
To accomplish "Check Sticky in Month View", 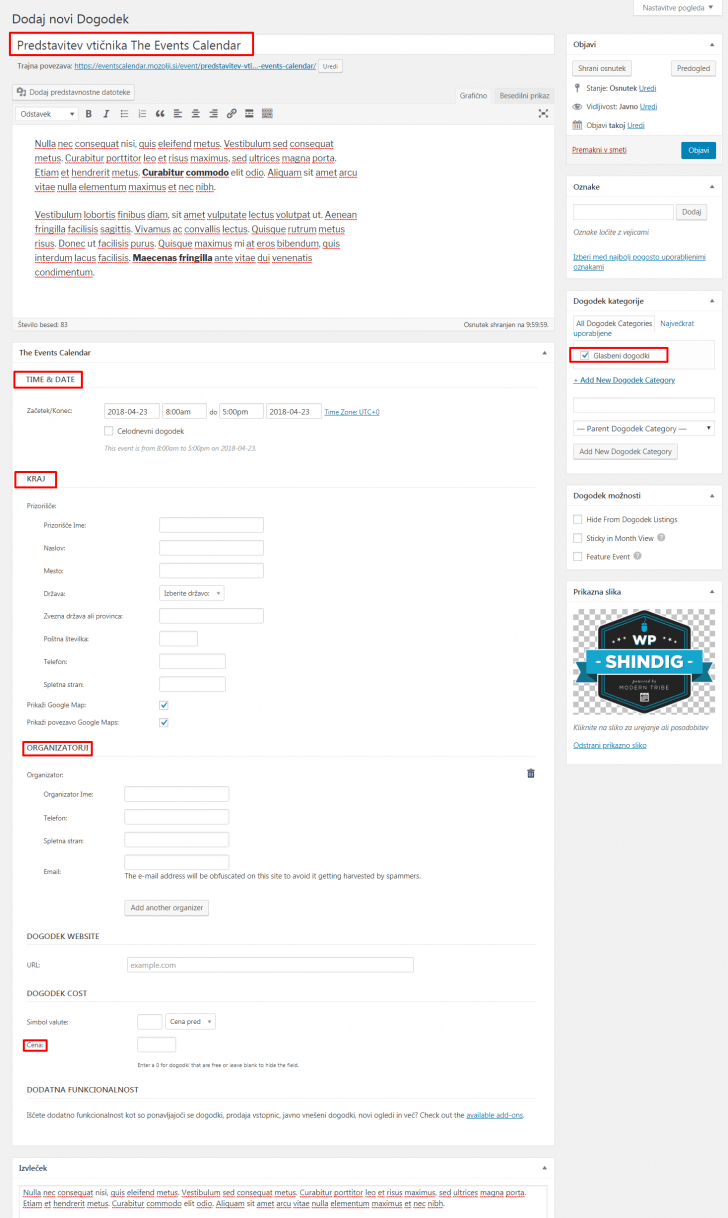I will [577, 538].
